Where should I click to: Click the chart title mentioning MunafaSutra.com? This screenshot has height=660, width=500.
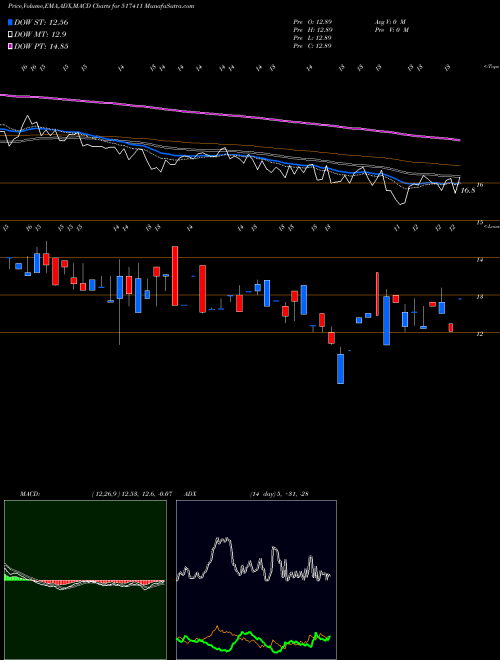tap(101, 6)
